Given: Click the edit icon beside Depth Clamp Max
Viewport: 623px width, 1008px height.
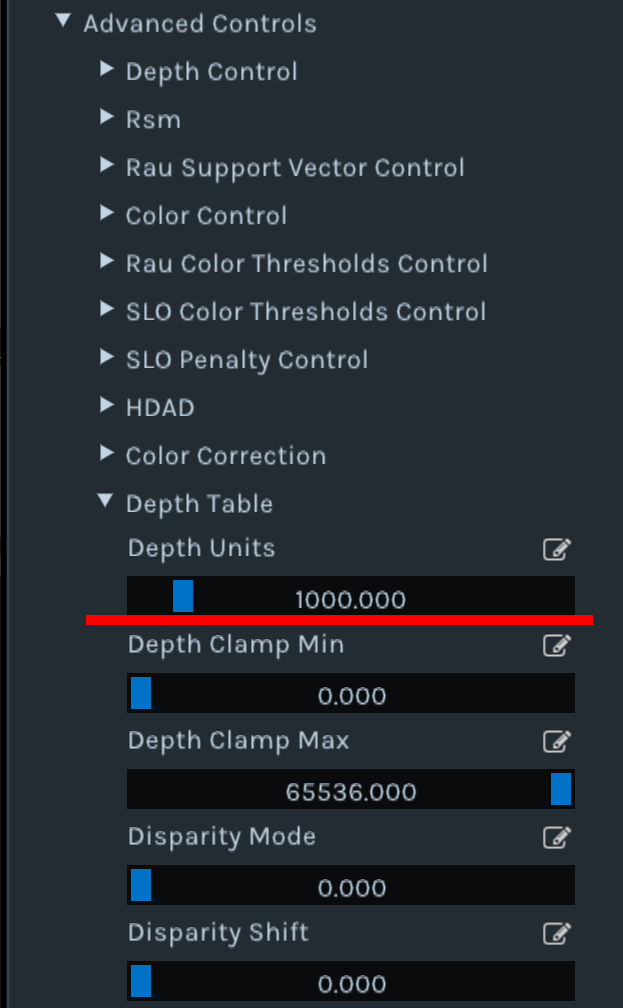Looking at the screenshot, I should 558,742.
